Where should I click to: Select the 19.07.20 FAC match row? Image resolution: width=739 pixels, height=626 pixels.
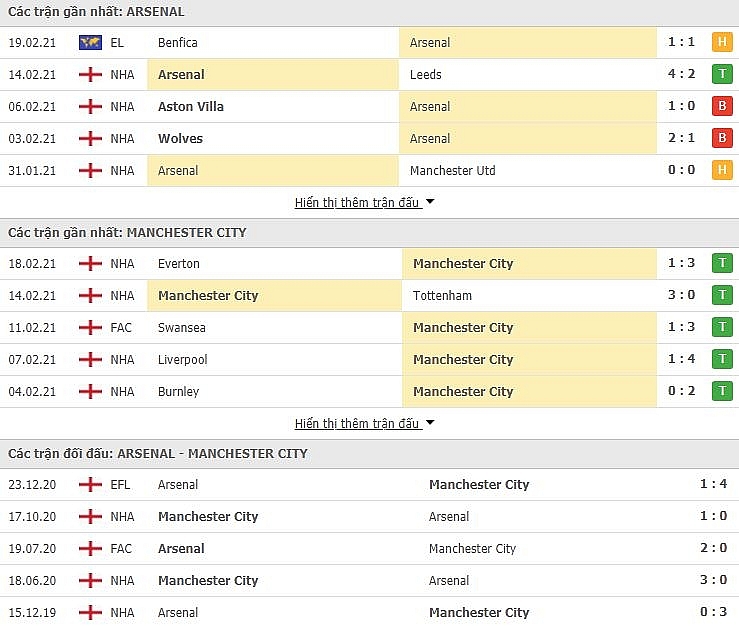pos(369,549)
